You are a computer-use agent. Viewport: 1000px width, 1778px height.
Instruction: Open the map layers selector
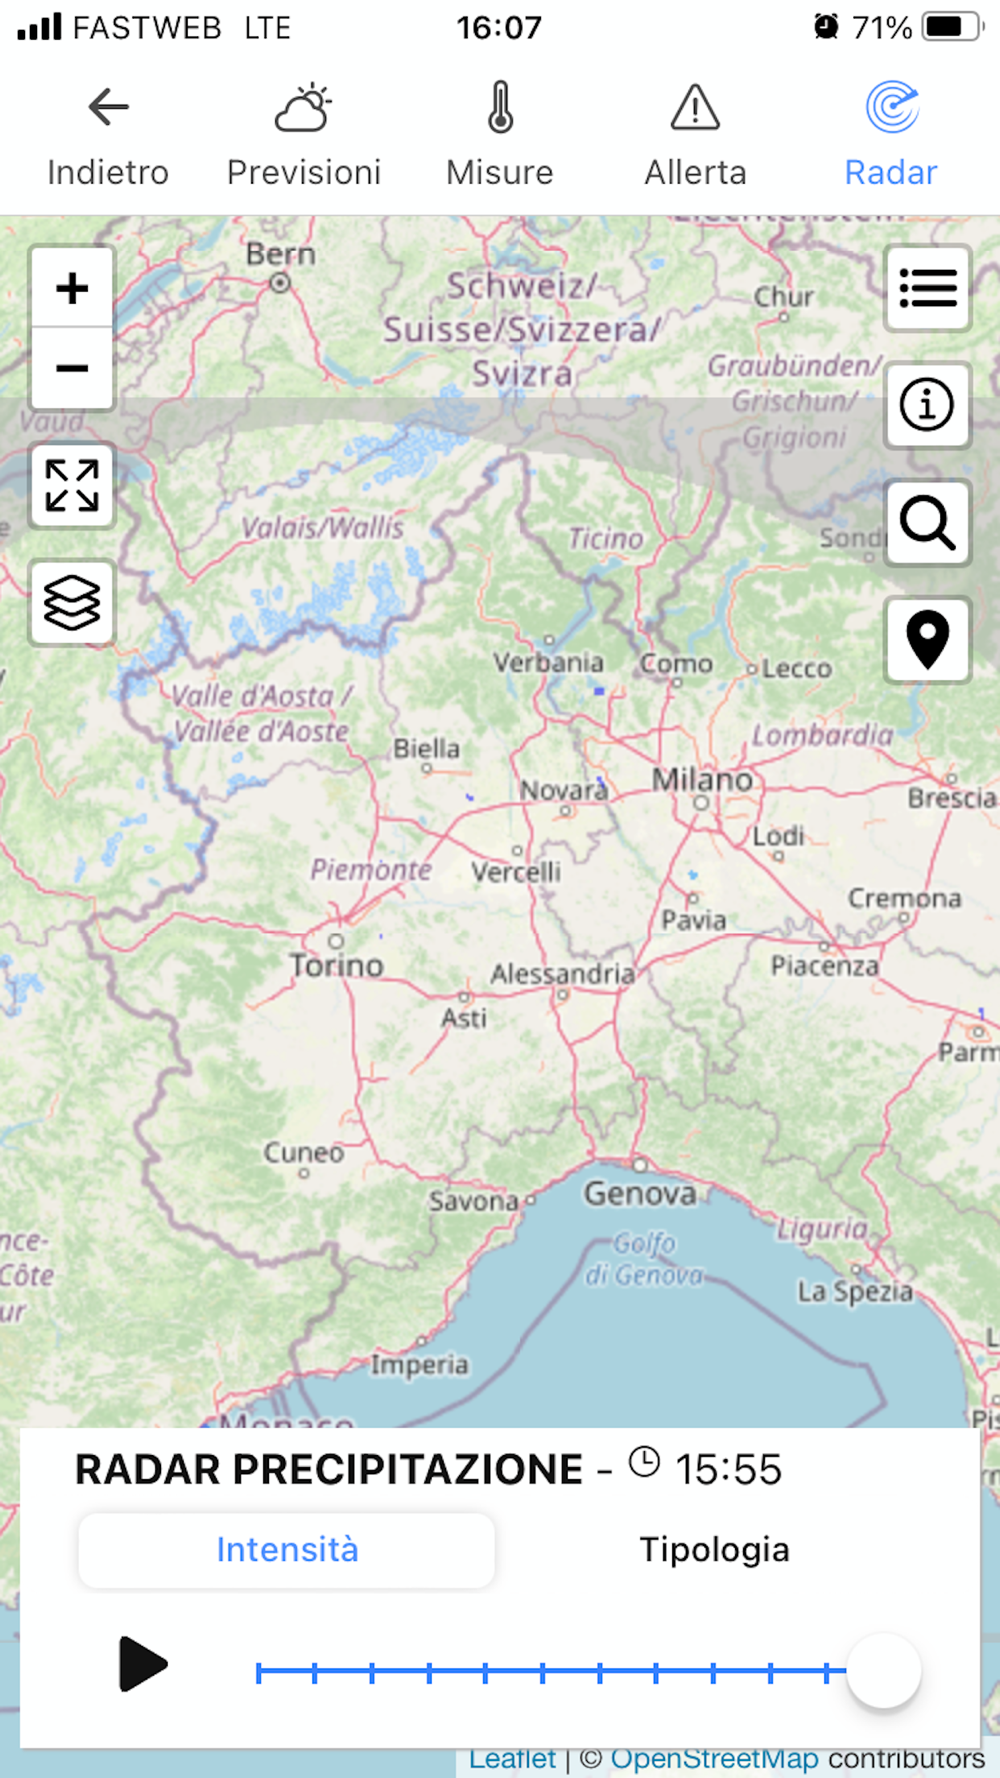click(x=72, y=603)
